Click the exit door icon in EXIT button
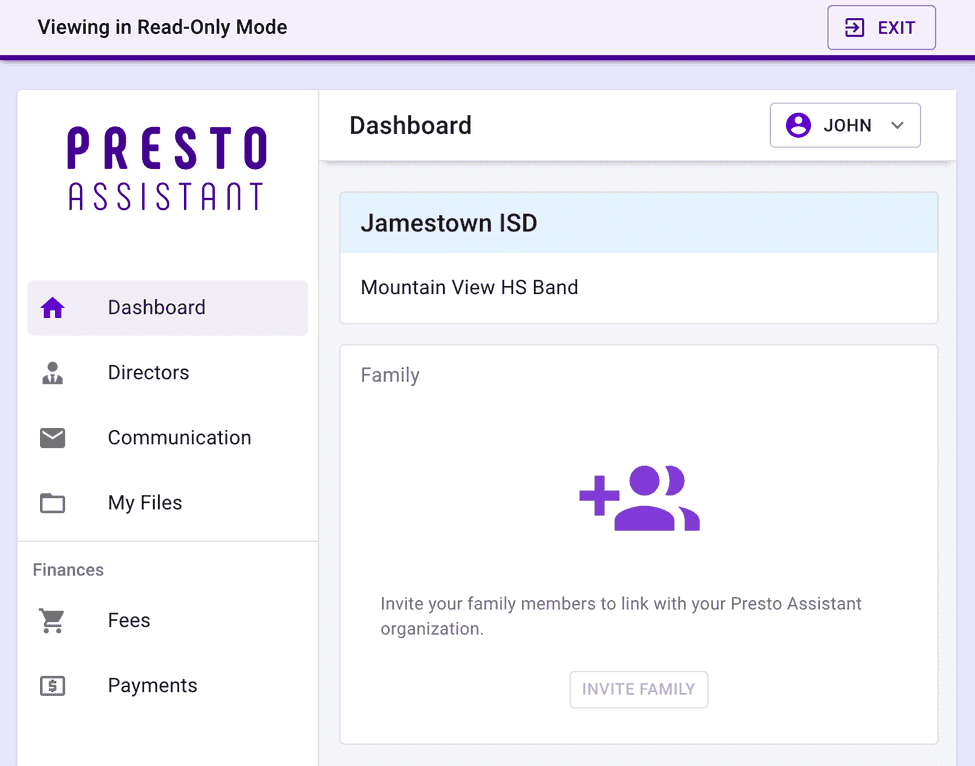975x766 pixels. coord(855,27)
